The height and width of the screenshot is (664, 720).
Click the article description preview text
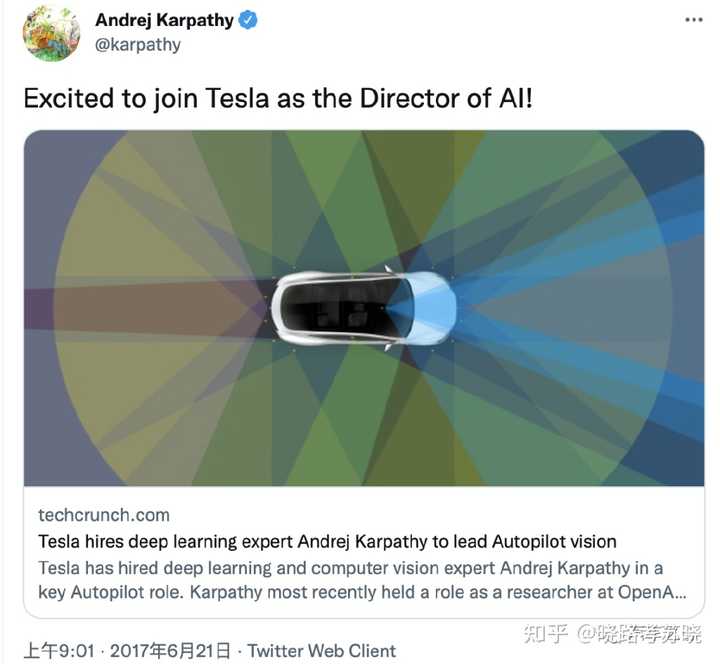pos(362,580)
